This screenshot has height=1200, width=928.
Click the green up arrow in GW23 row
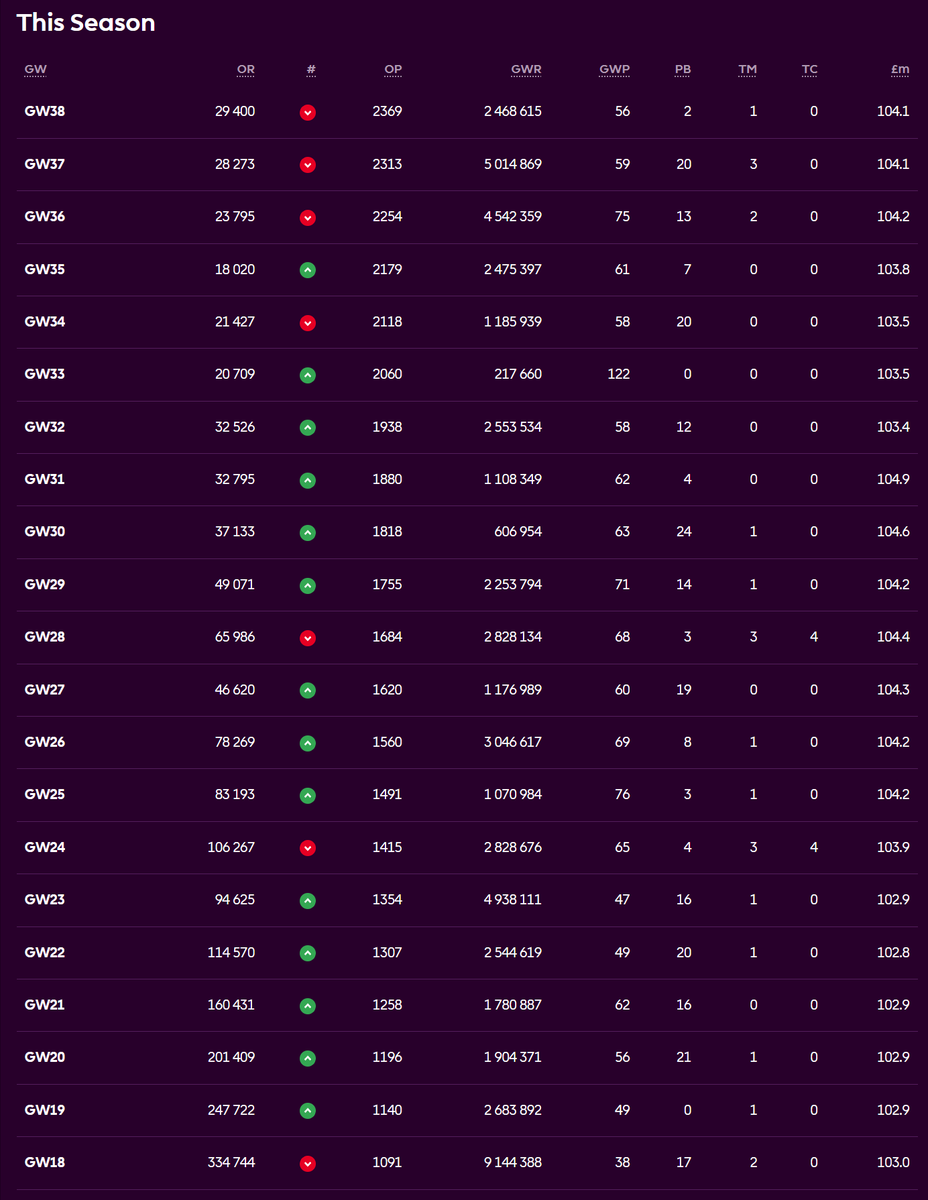click(308, 901)
